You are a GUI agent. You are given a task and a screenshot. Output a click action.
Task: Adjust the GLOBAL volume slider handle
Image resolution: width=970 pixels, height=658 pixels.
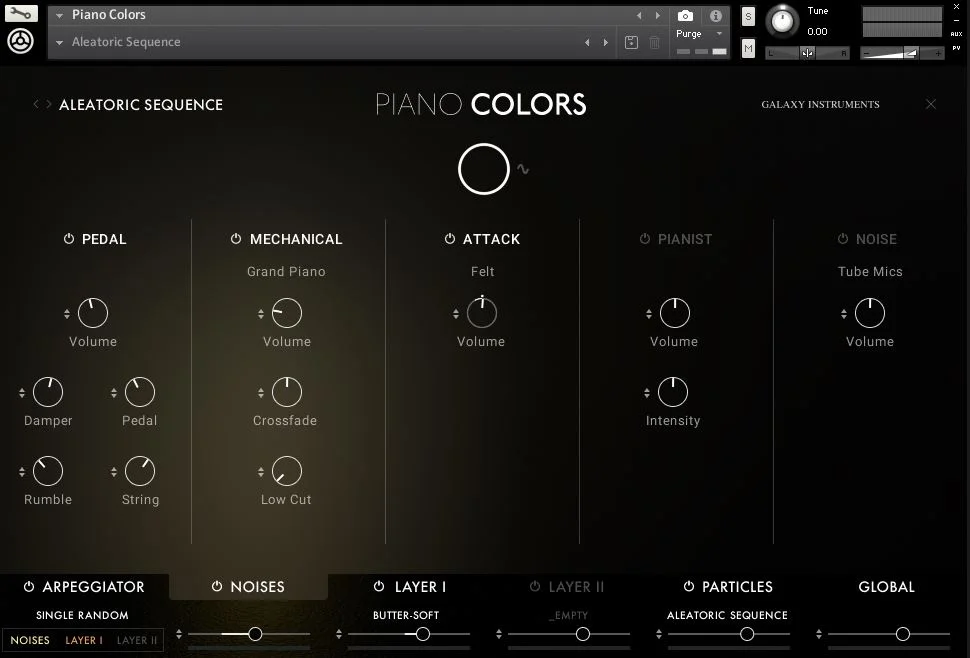[x=903, y=634]
